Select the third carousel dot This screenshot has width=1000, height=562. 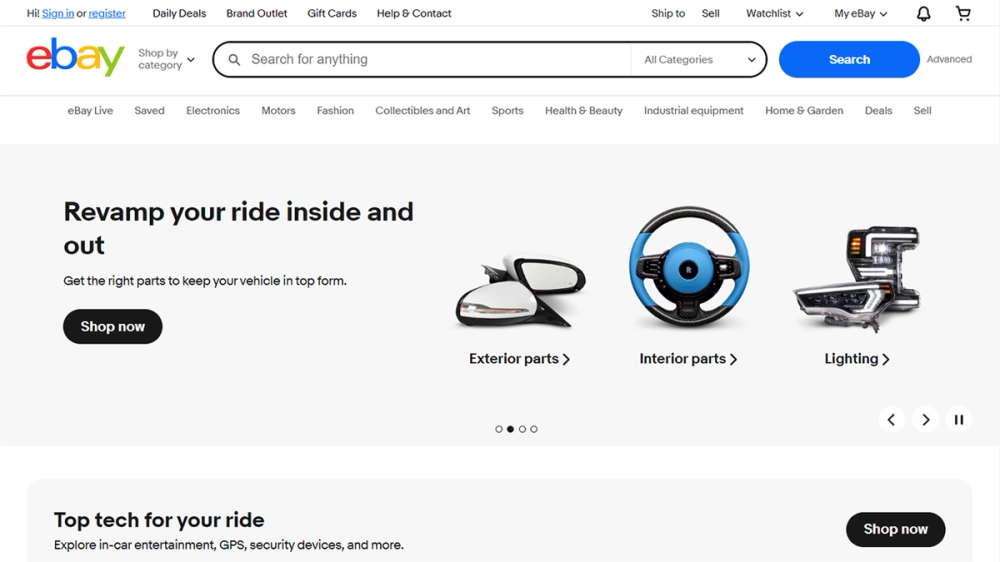coord(522,429)
